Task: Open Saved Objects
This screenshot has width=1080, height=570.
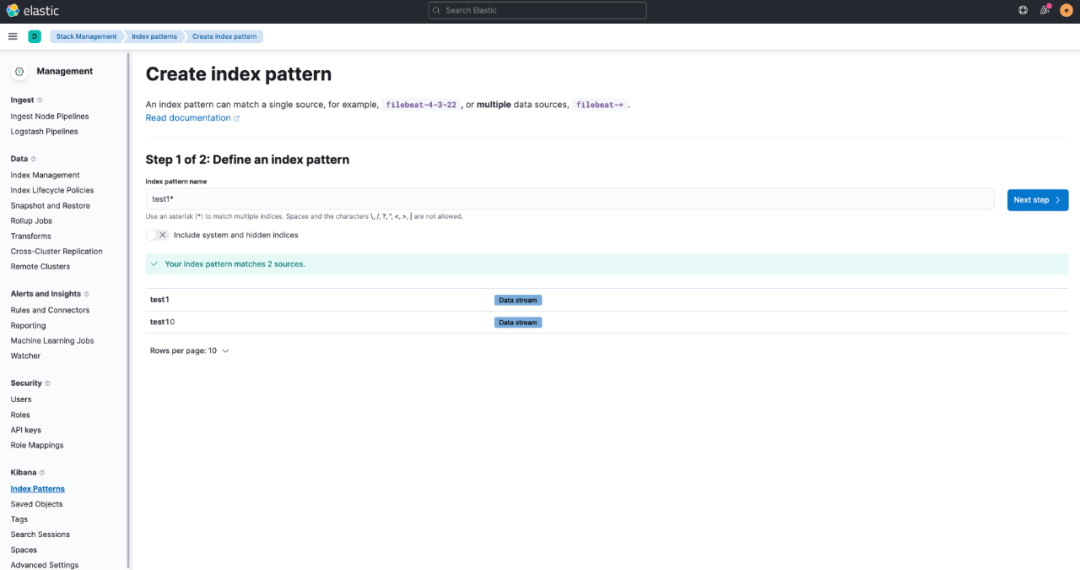Action: [x=37, y=504]
